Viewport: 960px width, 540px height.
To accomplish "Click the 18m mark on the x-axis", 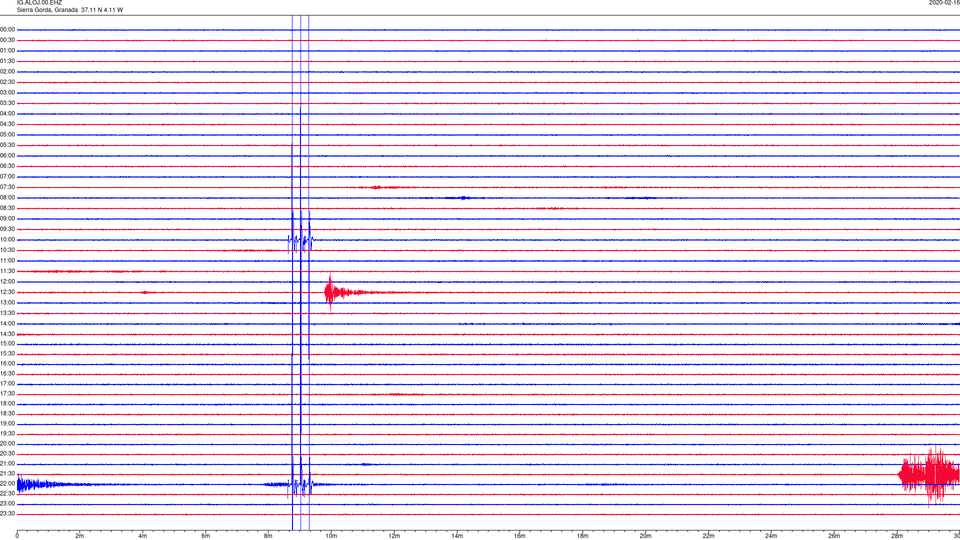I will [x=582, y=536].
